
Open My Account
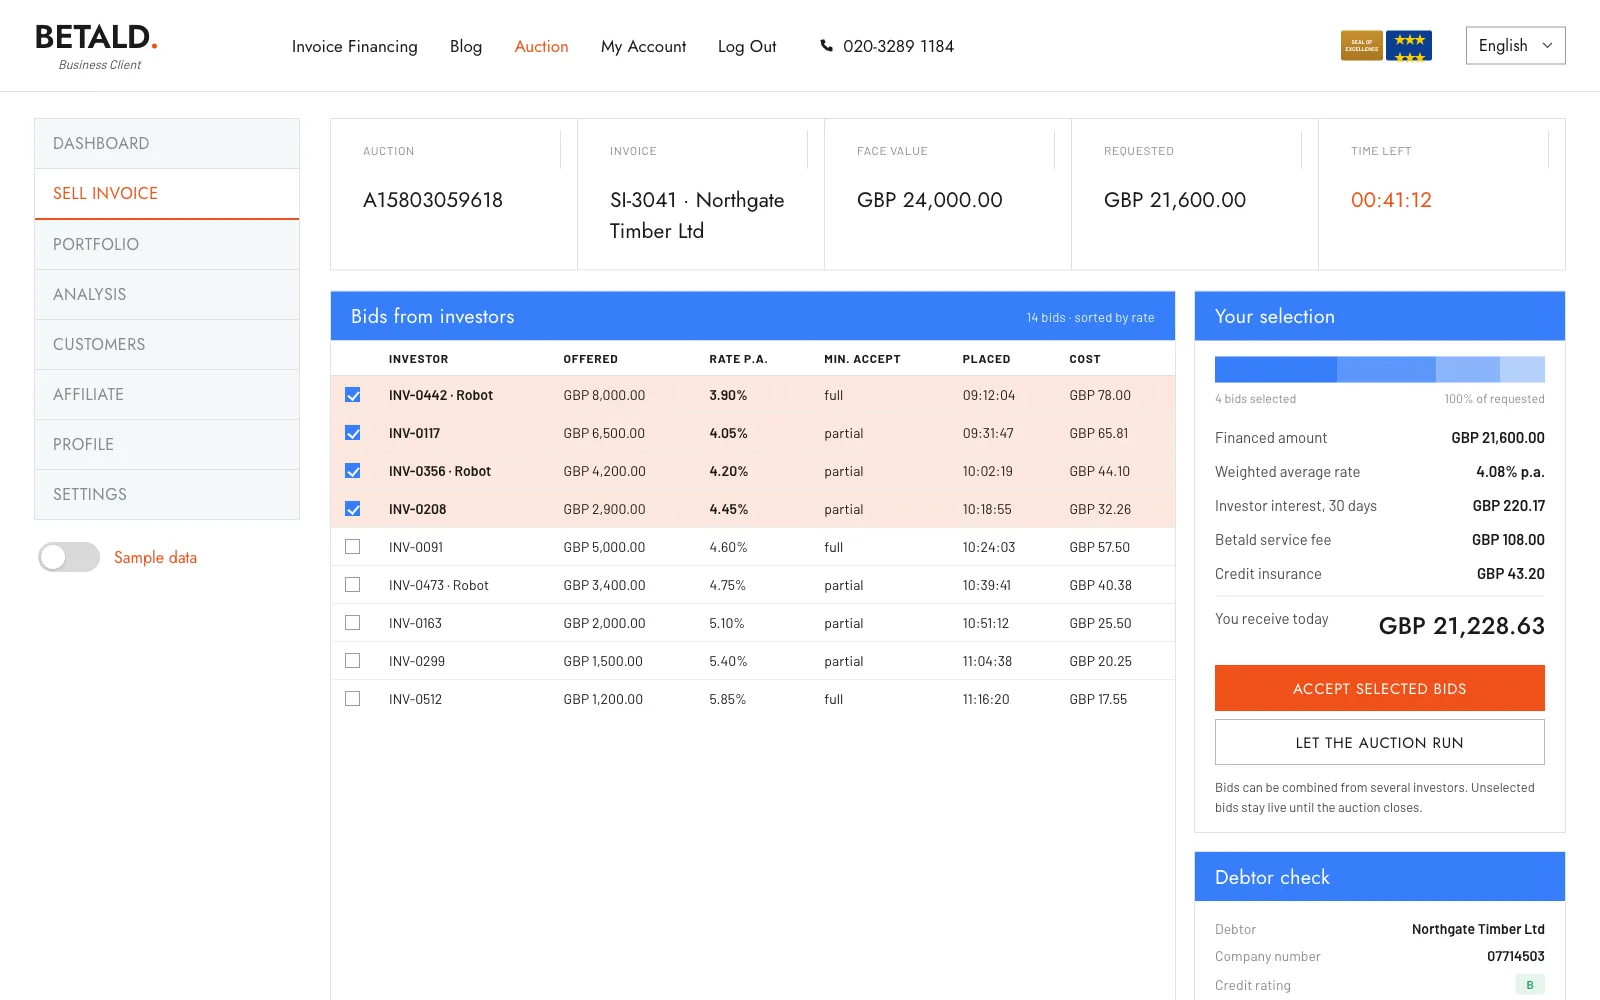(643, 46)
